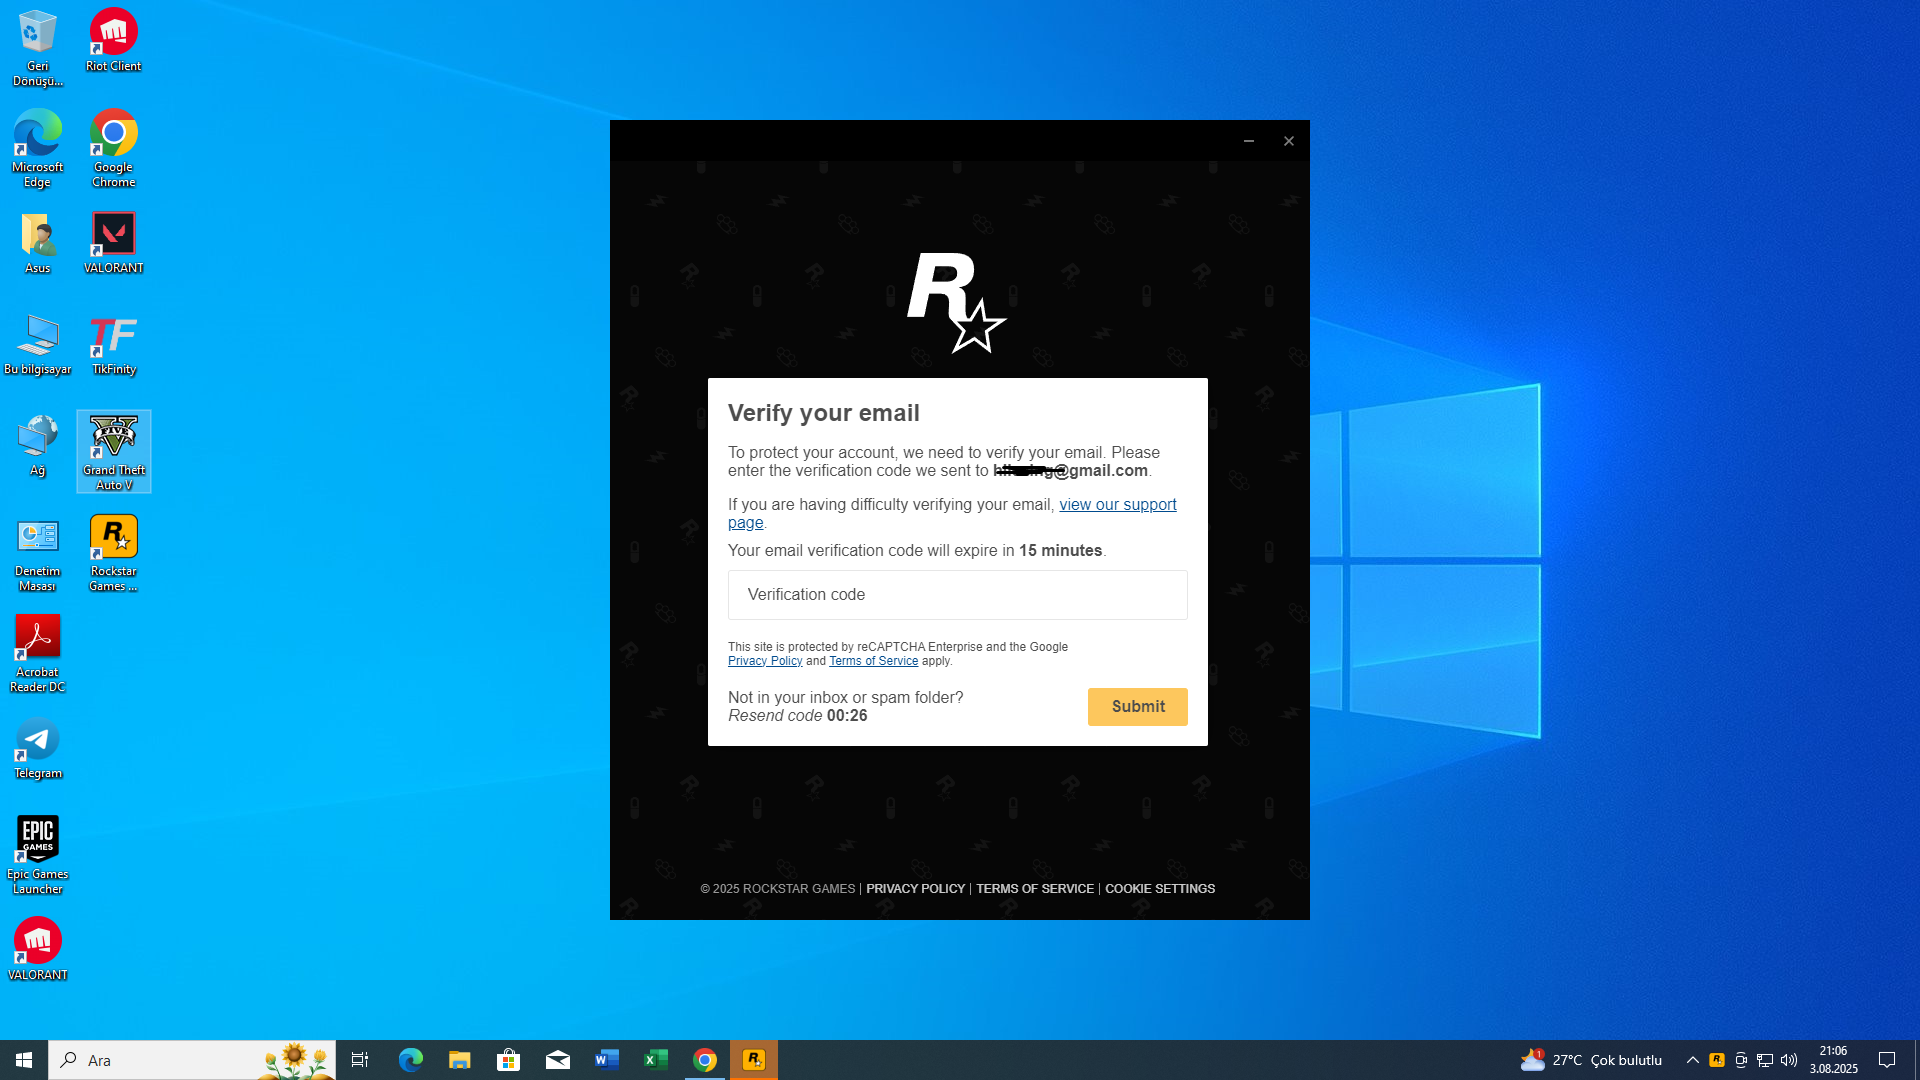Open the Windows Start menu
1920x1080 pixels.
[24, 1060]
